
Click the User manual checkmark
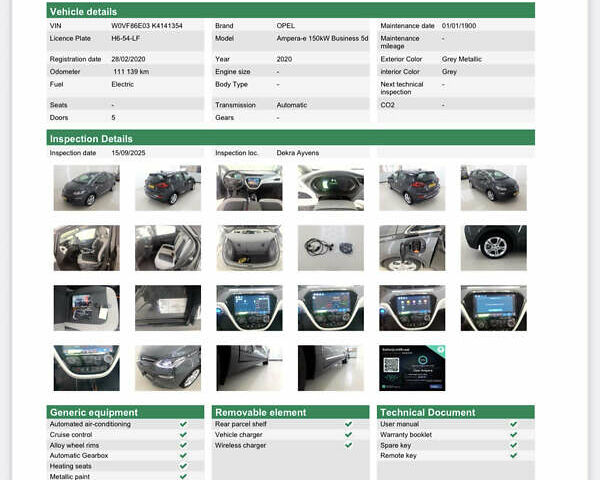513,424
